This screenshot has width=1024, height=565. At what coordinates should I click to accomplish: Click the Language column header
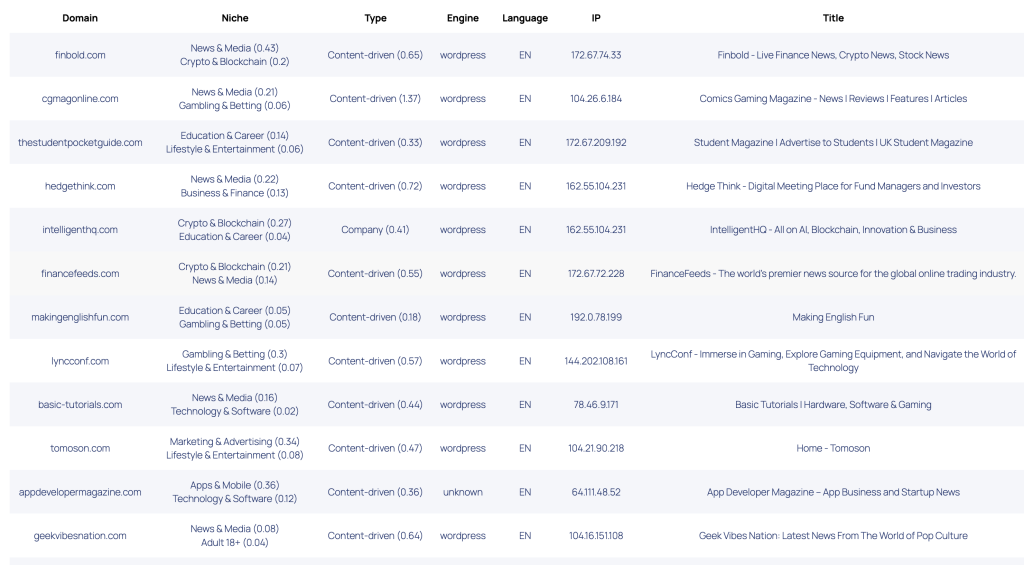pos(525,18)
